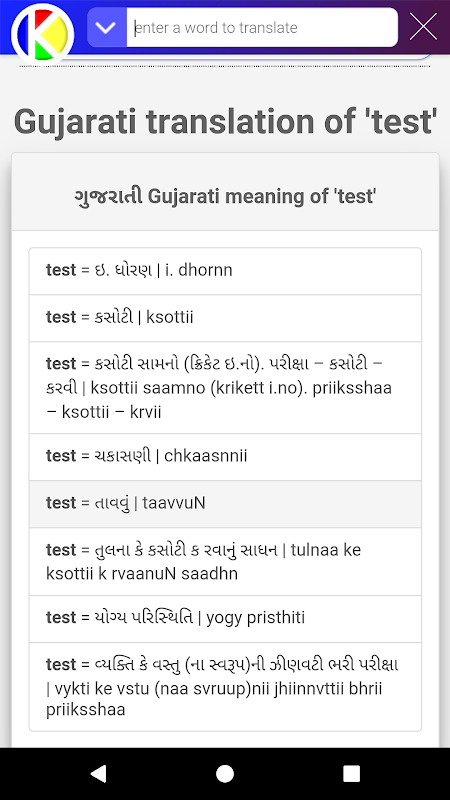450x800 pixels.
Task: Tap bold 'test' word in ksottii row
Action: [61, 317]
